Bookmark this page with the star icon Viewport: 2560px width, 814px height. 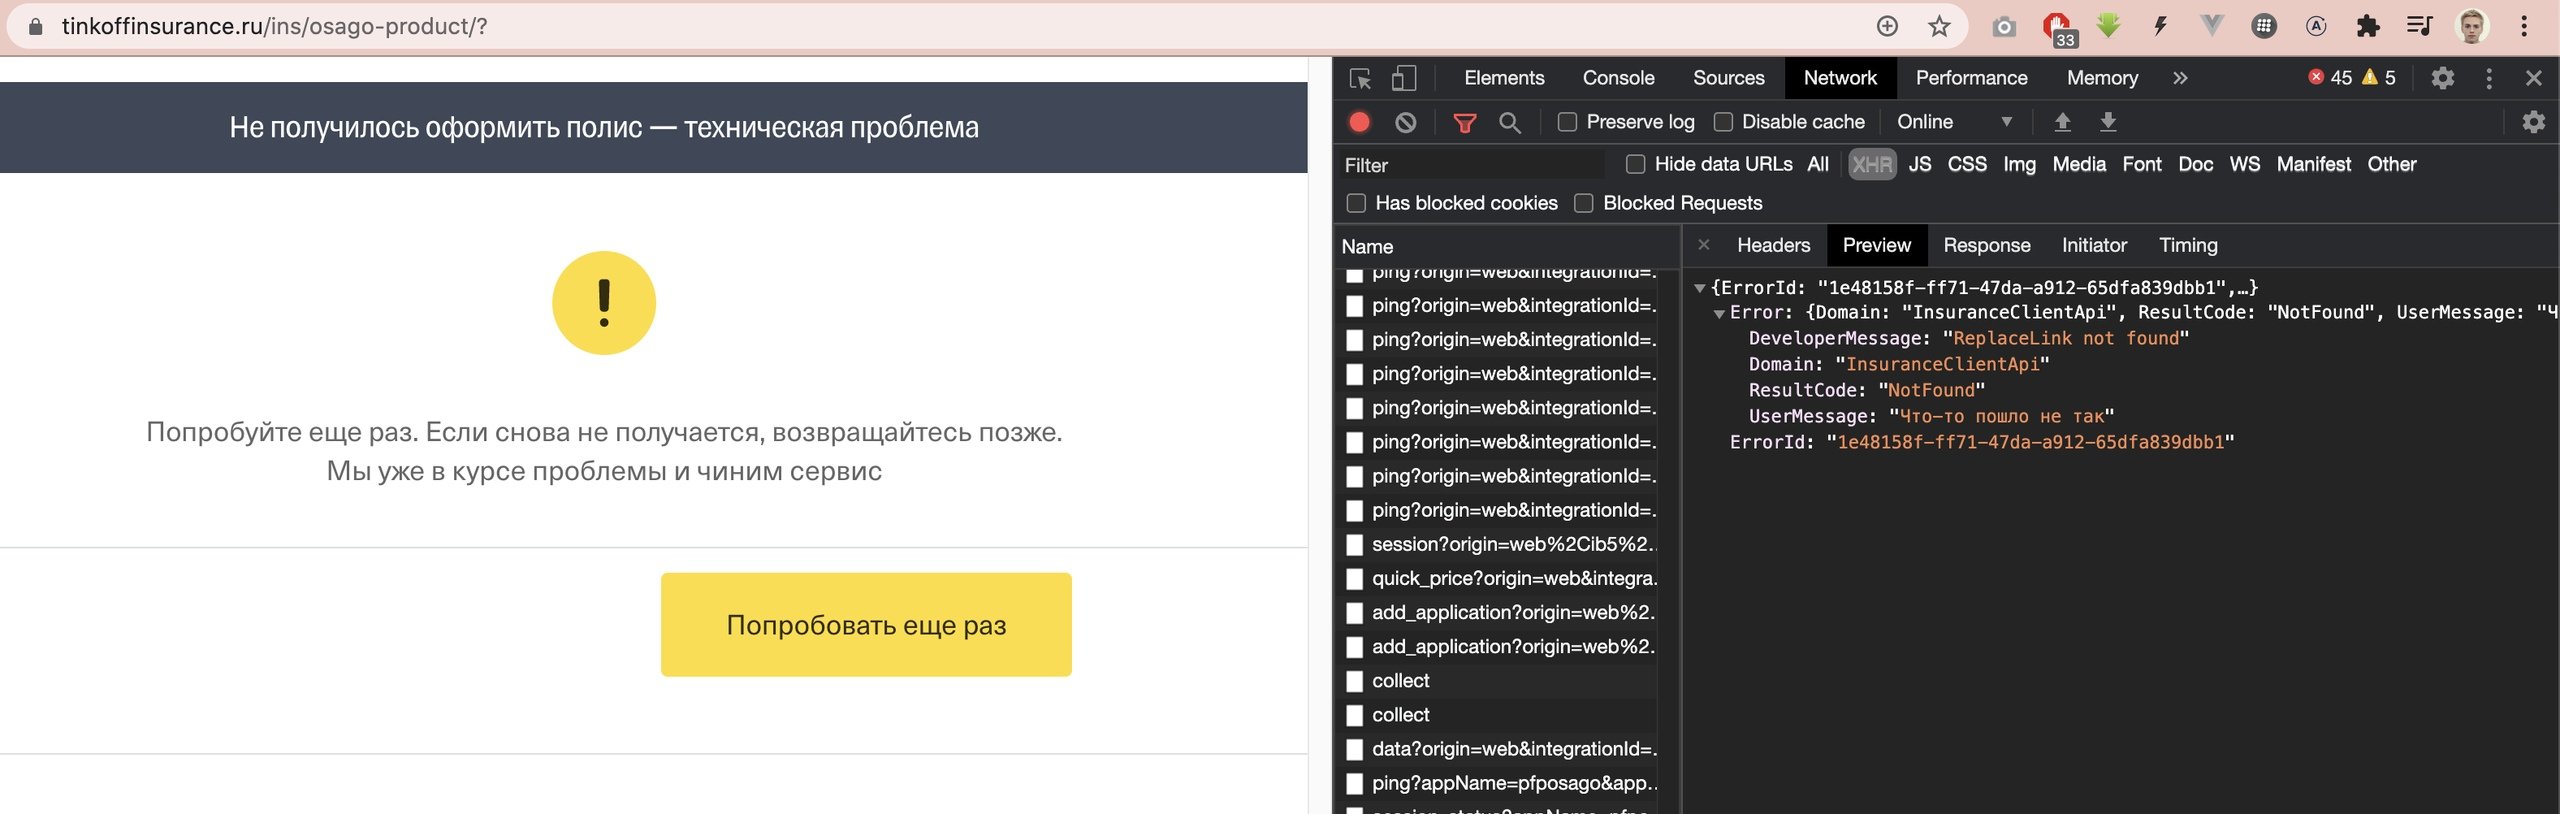point(1939,26)
